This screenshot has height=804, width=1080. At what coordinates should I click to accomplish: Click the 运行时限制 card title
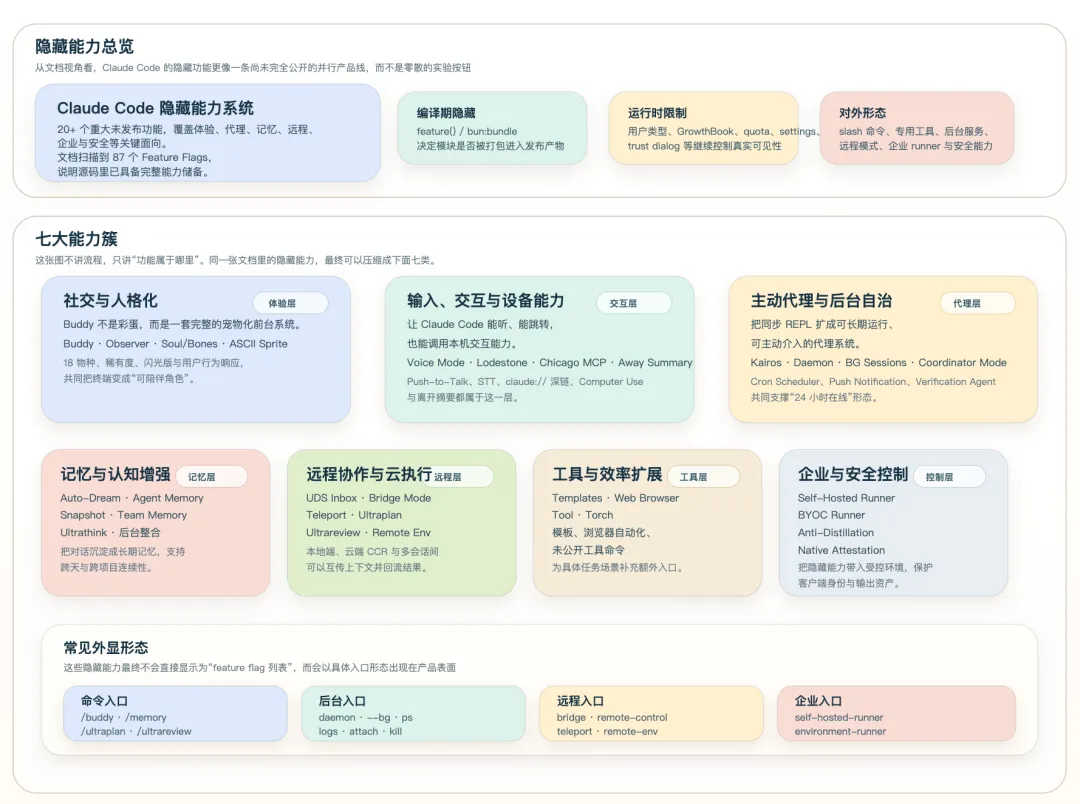coord(656,113)
